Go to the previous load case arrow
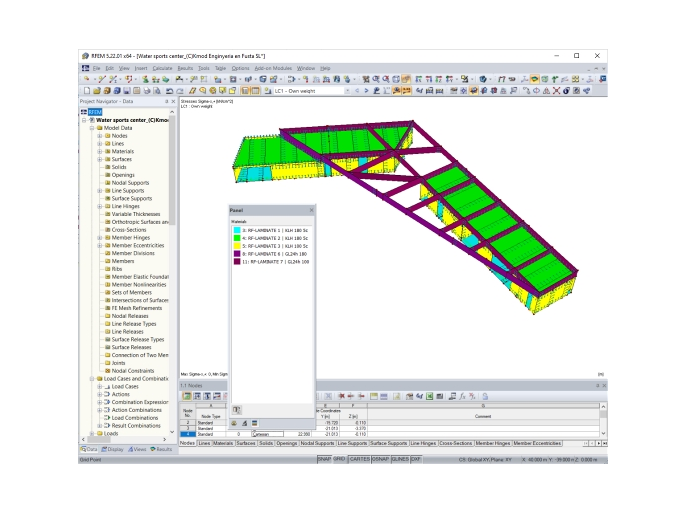686x514 pixels. [357, 91]
